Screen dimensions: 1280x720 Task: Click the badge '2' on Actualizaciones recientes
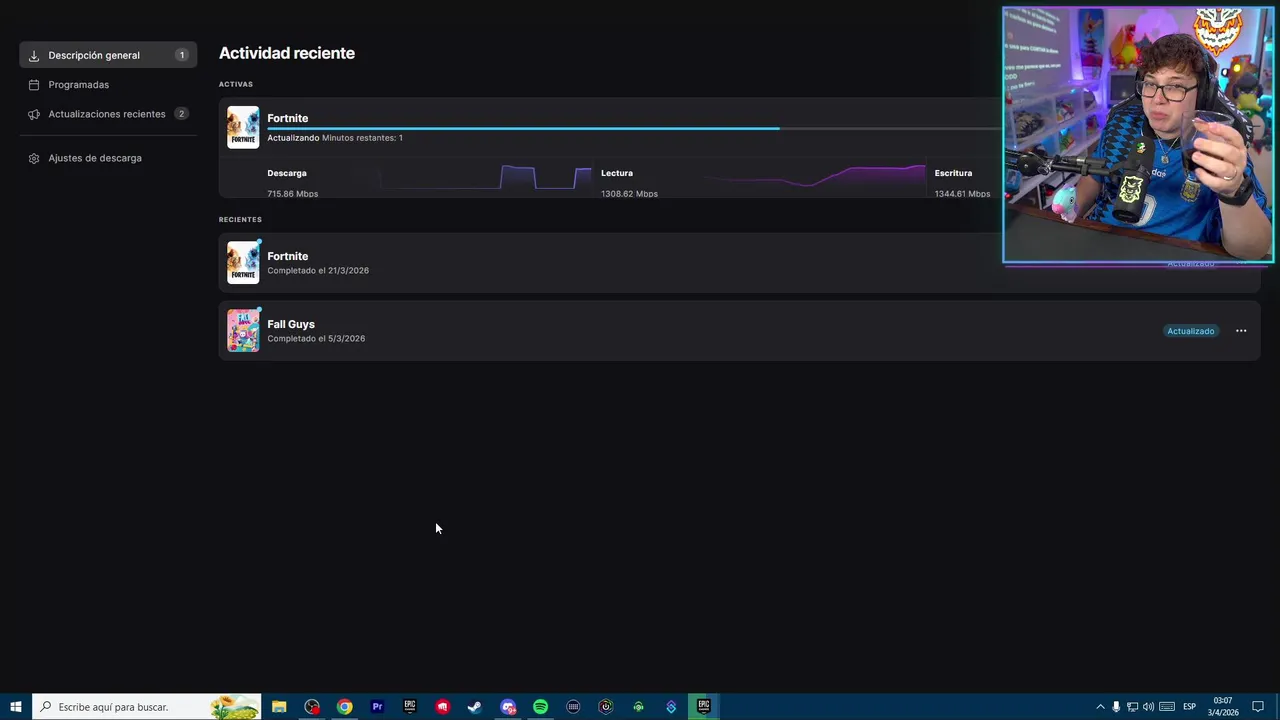(x=181, y=114)
